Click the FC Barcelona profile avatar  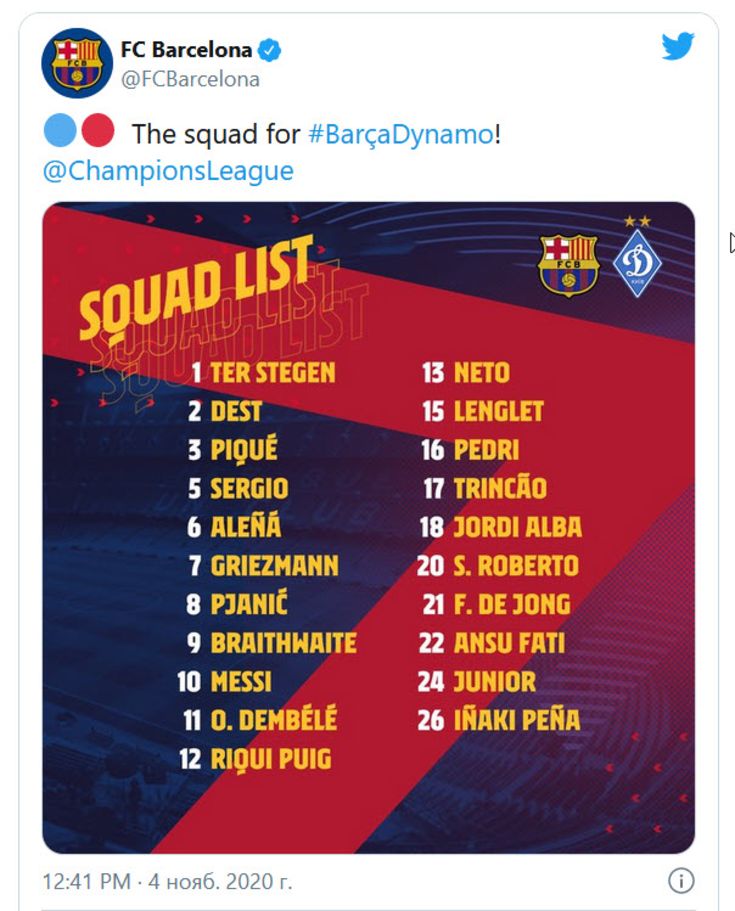pyautogui.click(x=77, y=63)
